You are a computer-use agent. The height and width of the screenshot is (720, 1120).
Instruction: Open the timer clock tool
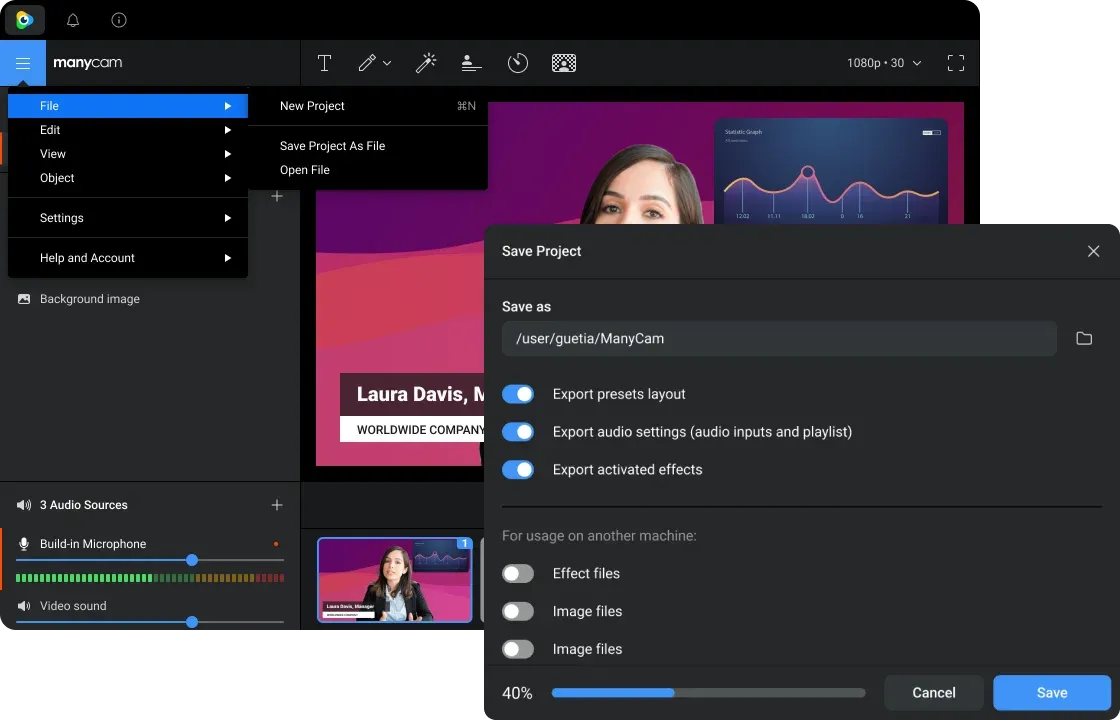pos(517,63)
